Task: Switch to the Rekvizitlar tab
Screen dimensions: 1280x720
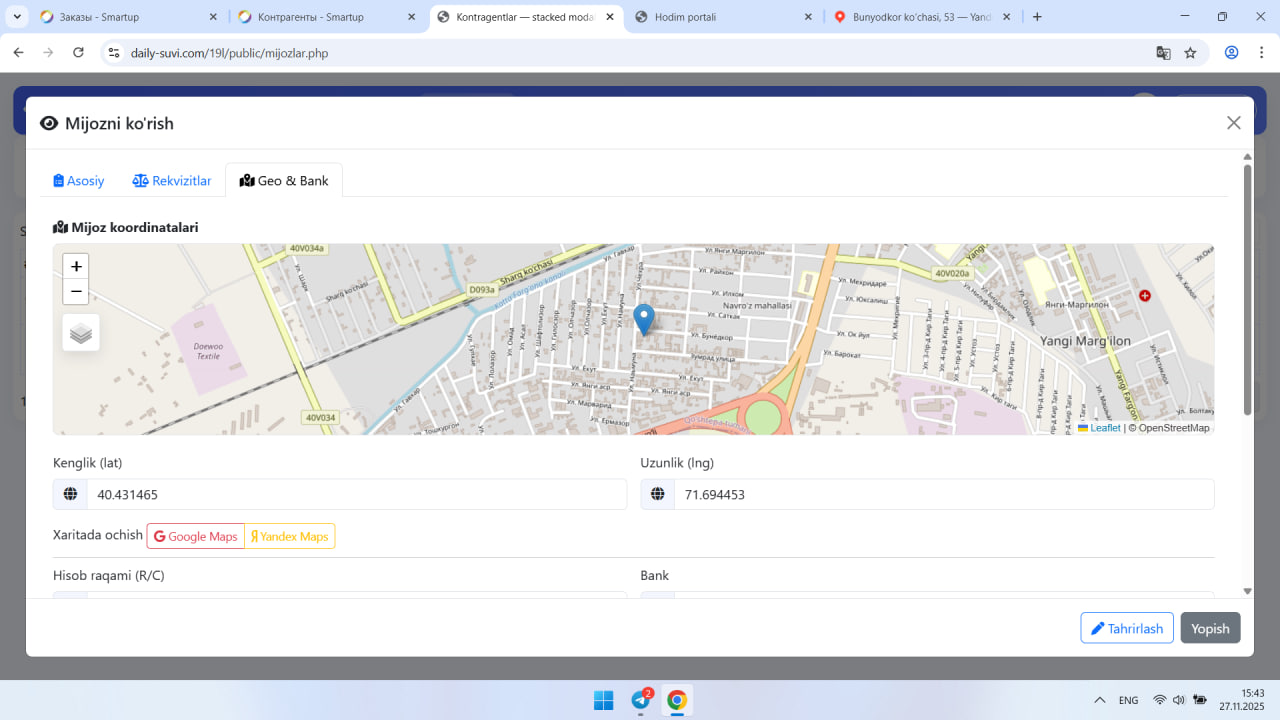Action: [x=172, y=181]
